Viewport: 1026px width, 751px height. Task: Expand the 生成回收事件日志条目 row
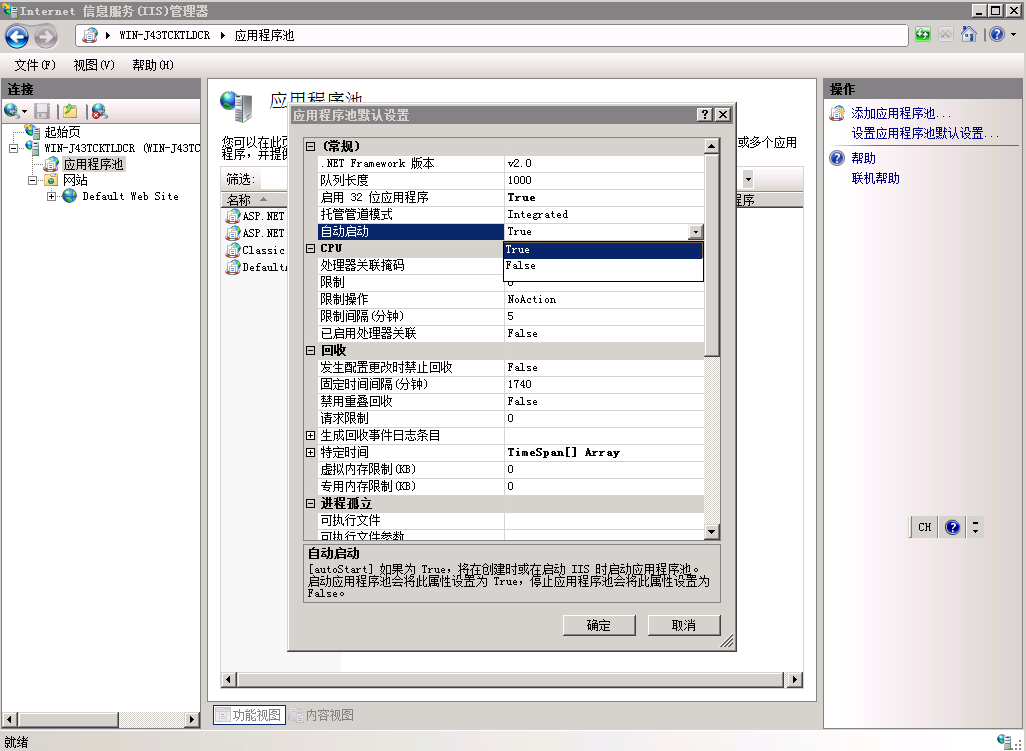click(x=311, y=436)
